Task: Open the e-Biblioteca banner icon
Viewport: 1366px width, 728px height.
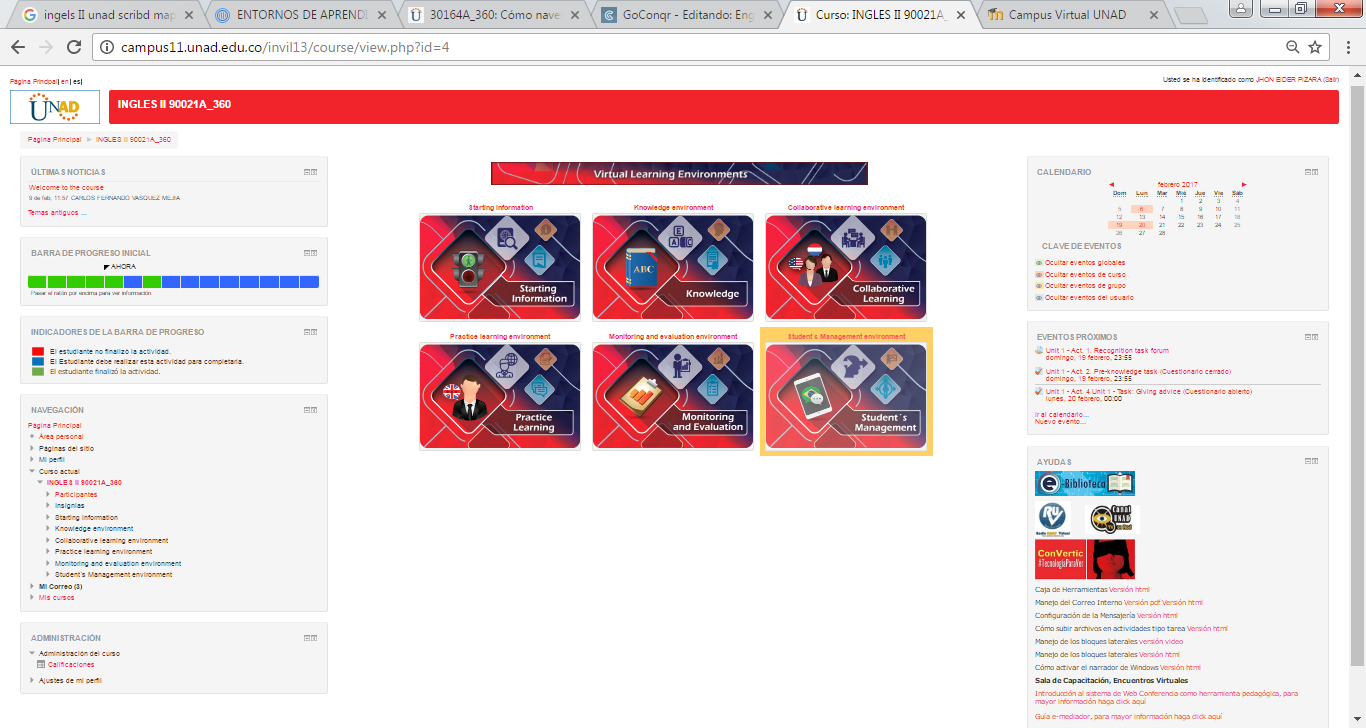Action: 1085,484
